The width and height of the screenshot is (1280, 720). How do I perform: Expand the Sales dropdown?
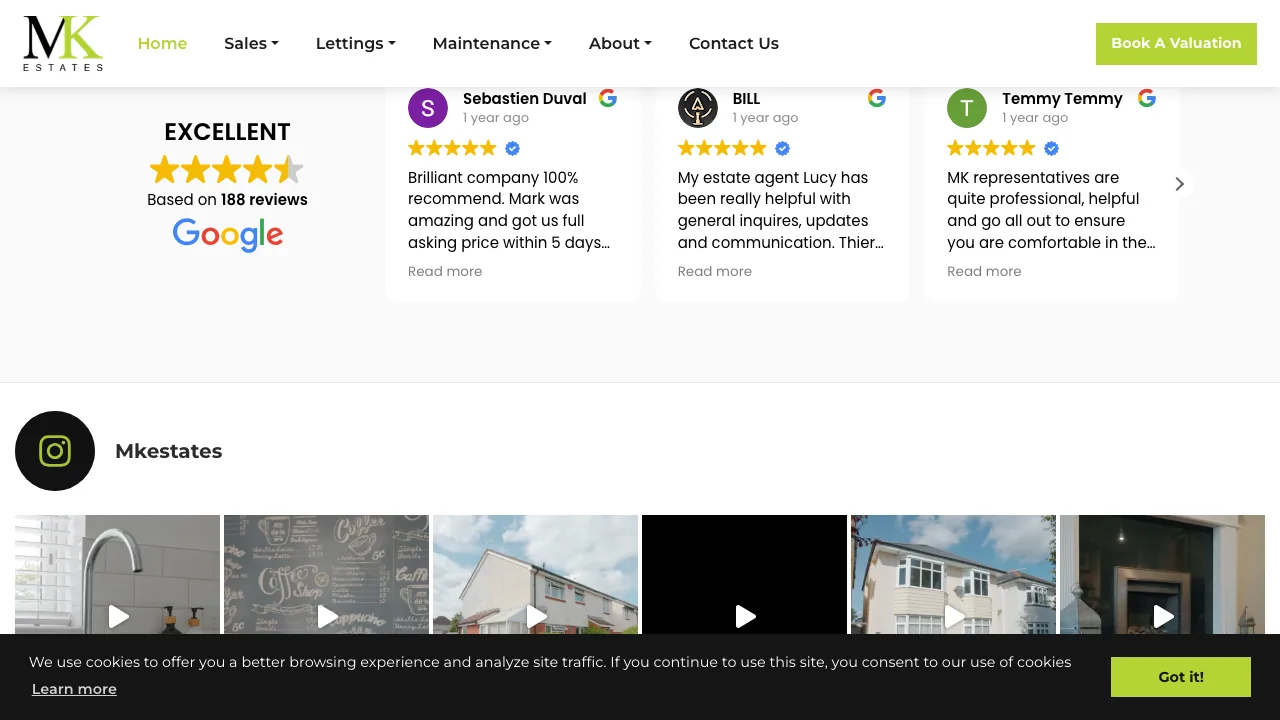(x=251, y=43)
